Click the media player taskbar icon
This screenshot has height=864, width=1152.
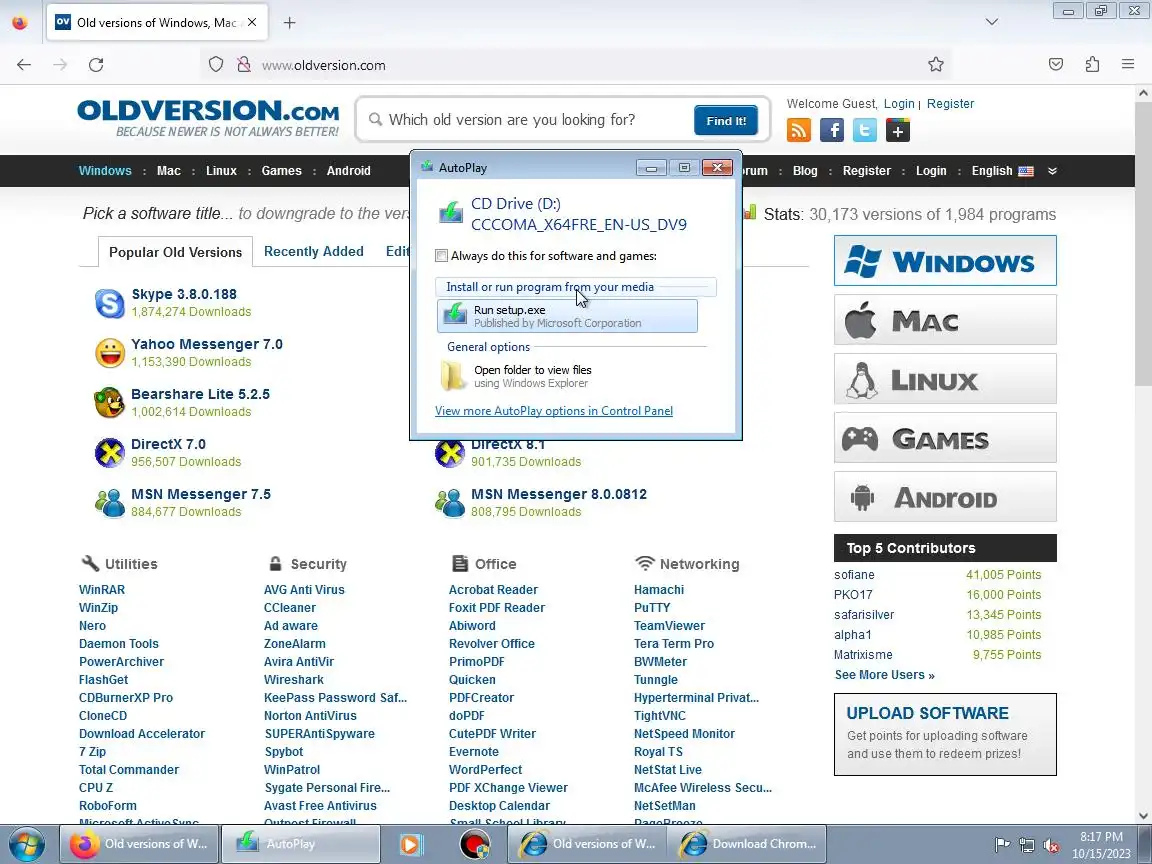pyautogui.click(x=411, y=844)
